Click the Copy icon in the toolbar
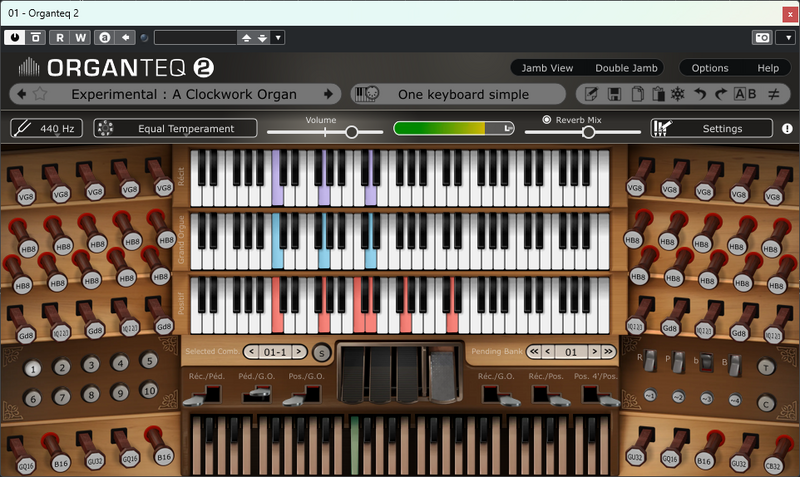800x477 pixels. point(637,94)
